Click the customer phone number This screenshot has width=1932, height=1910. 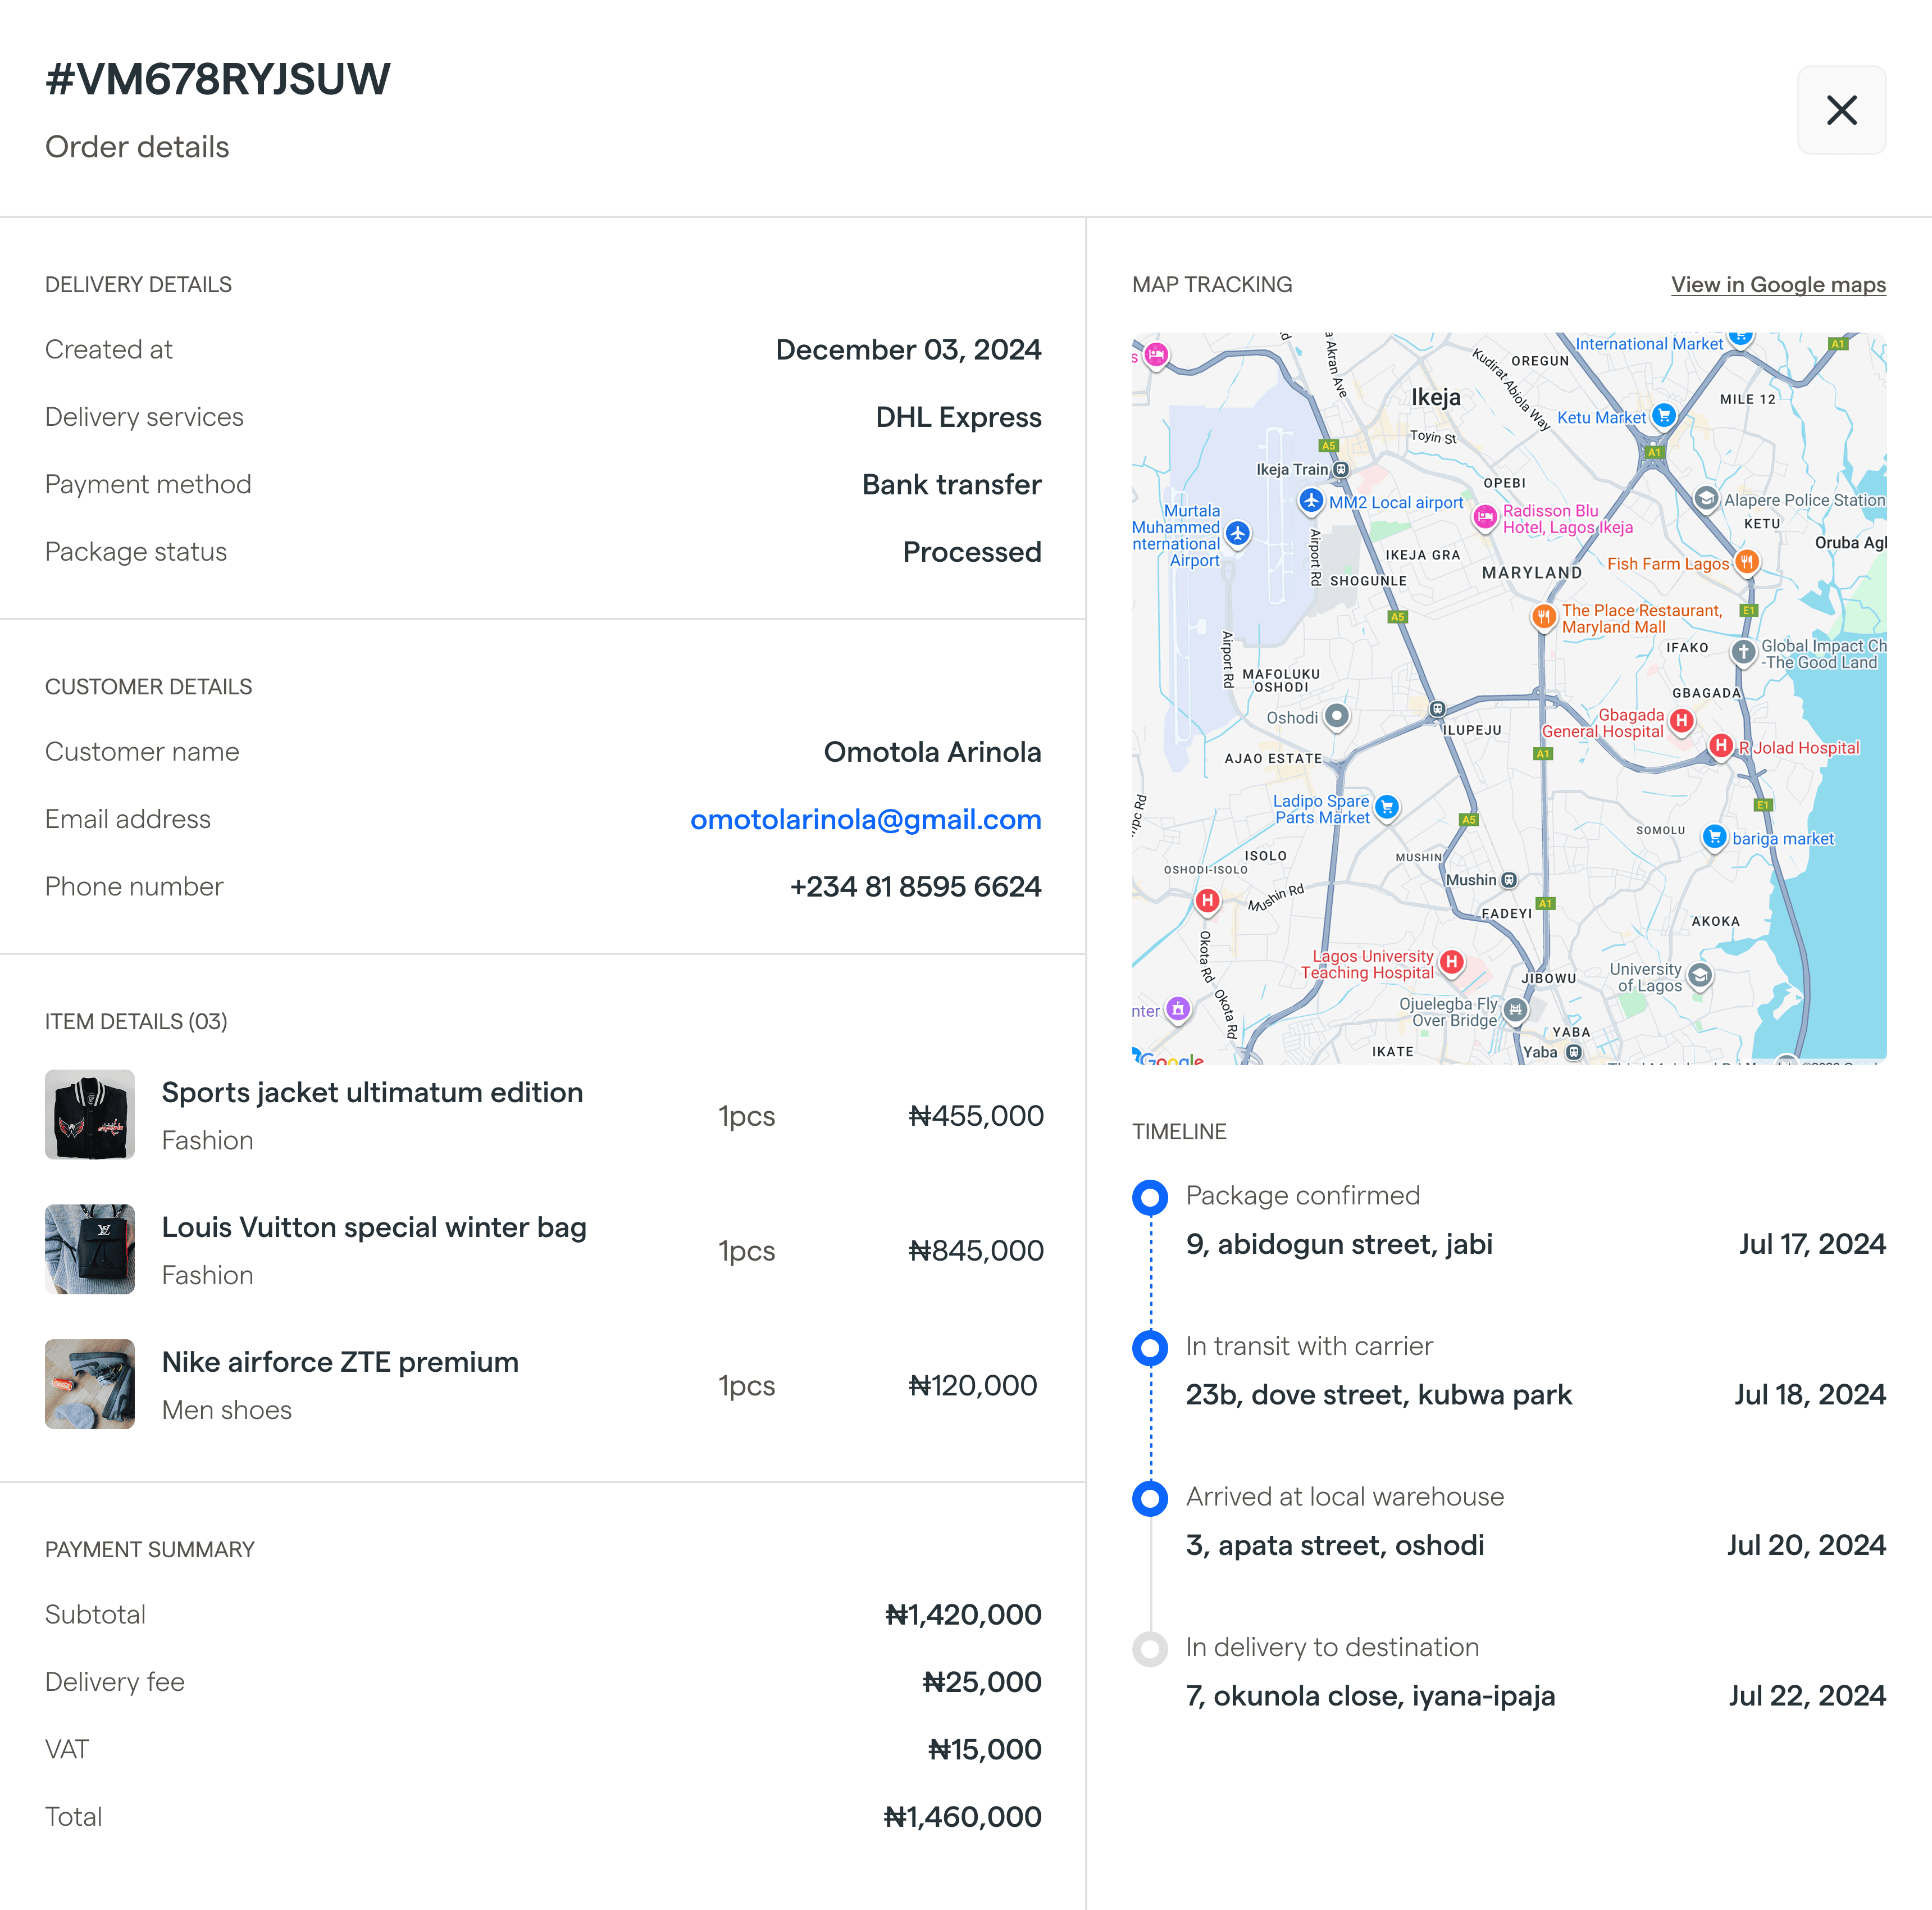[915, 887]
